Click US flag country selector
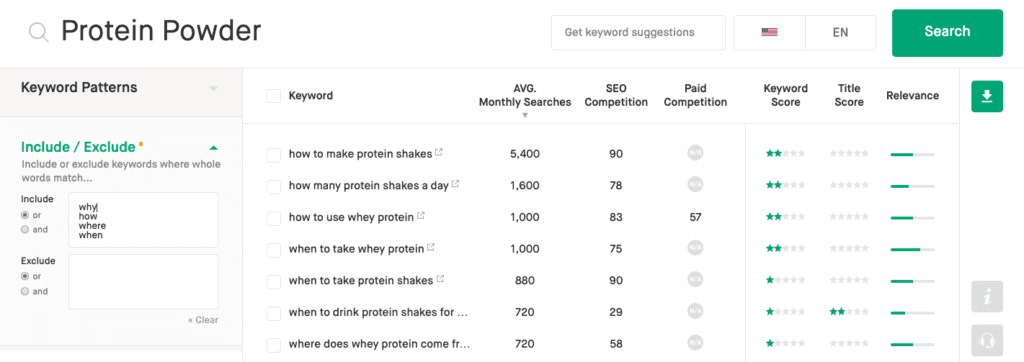This screenshot has width=1024, height=362. 769,32
